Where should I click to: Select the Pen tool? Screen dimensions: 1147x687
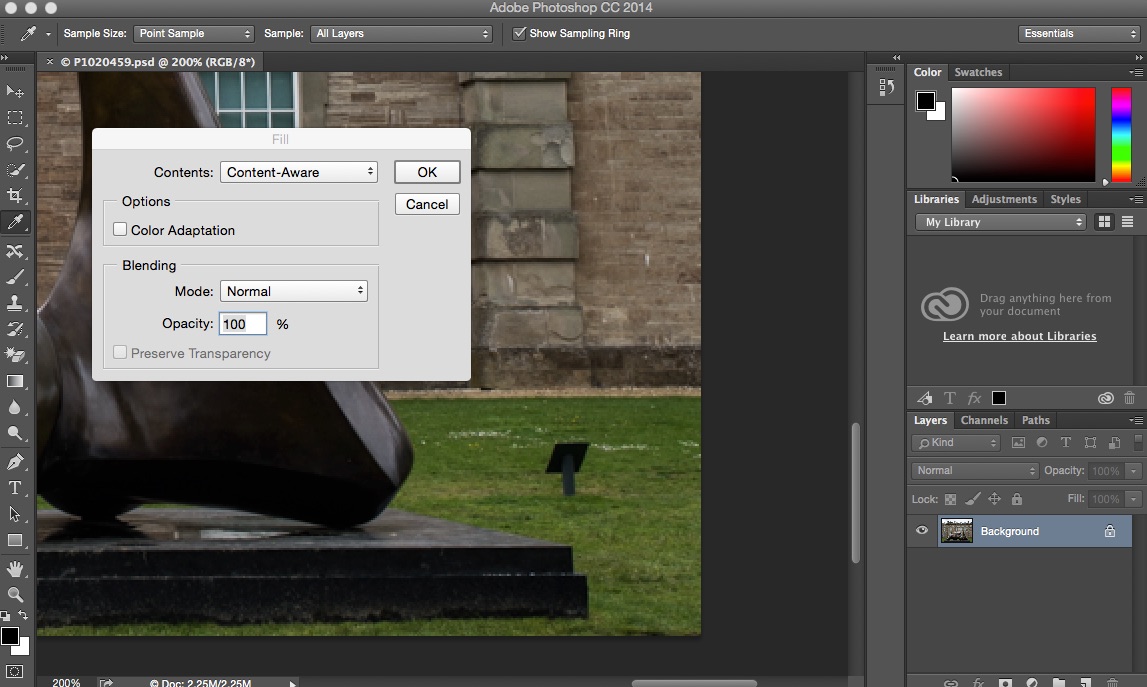(x=15, y=462)
